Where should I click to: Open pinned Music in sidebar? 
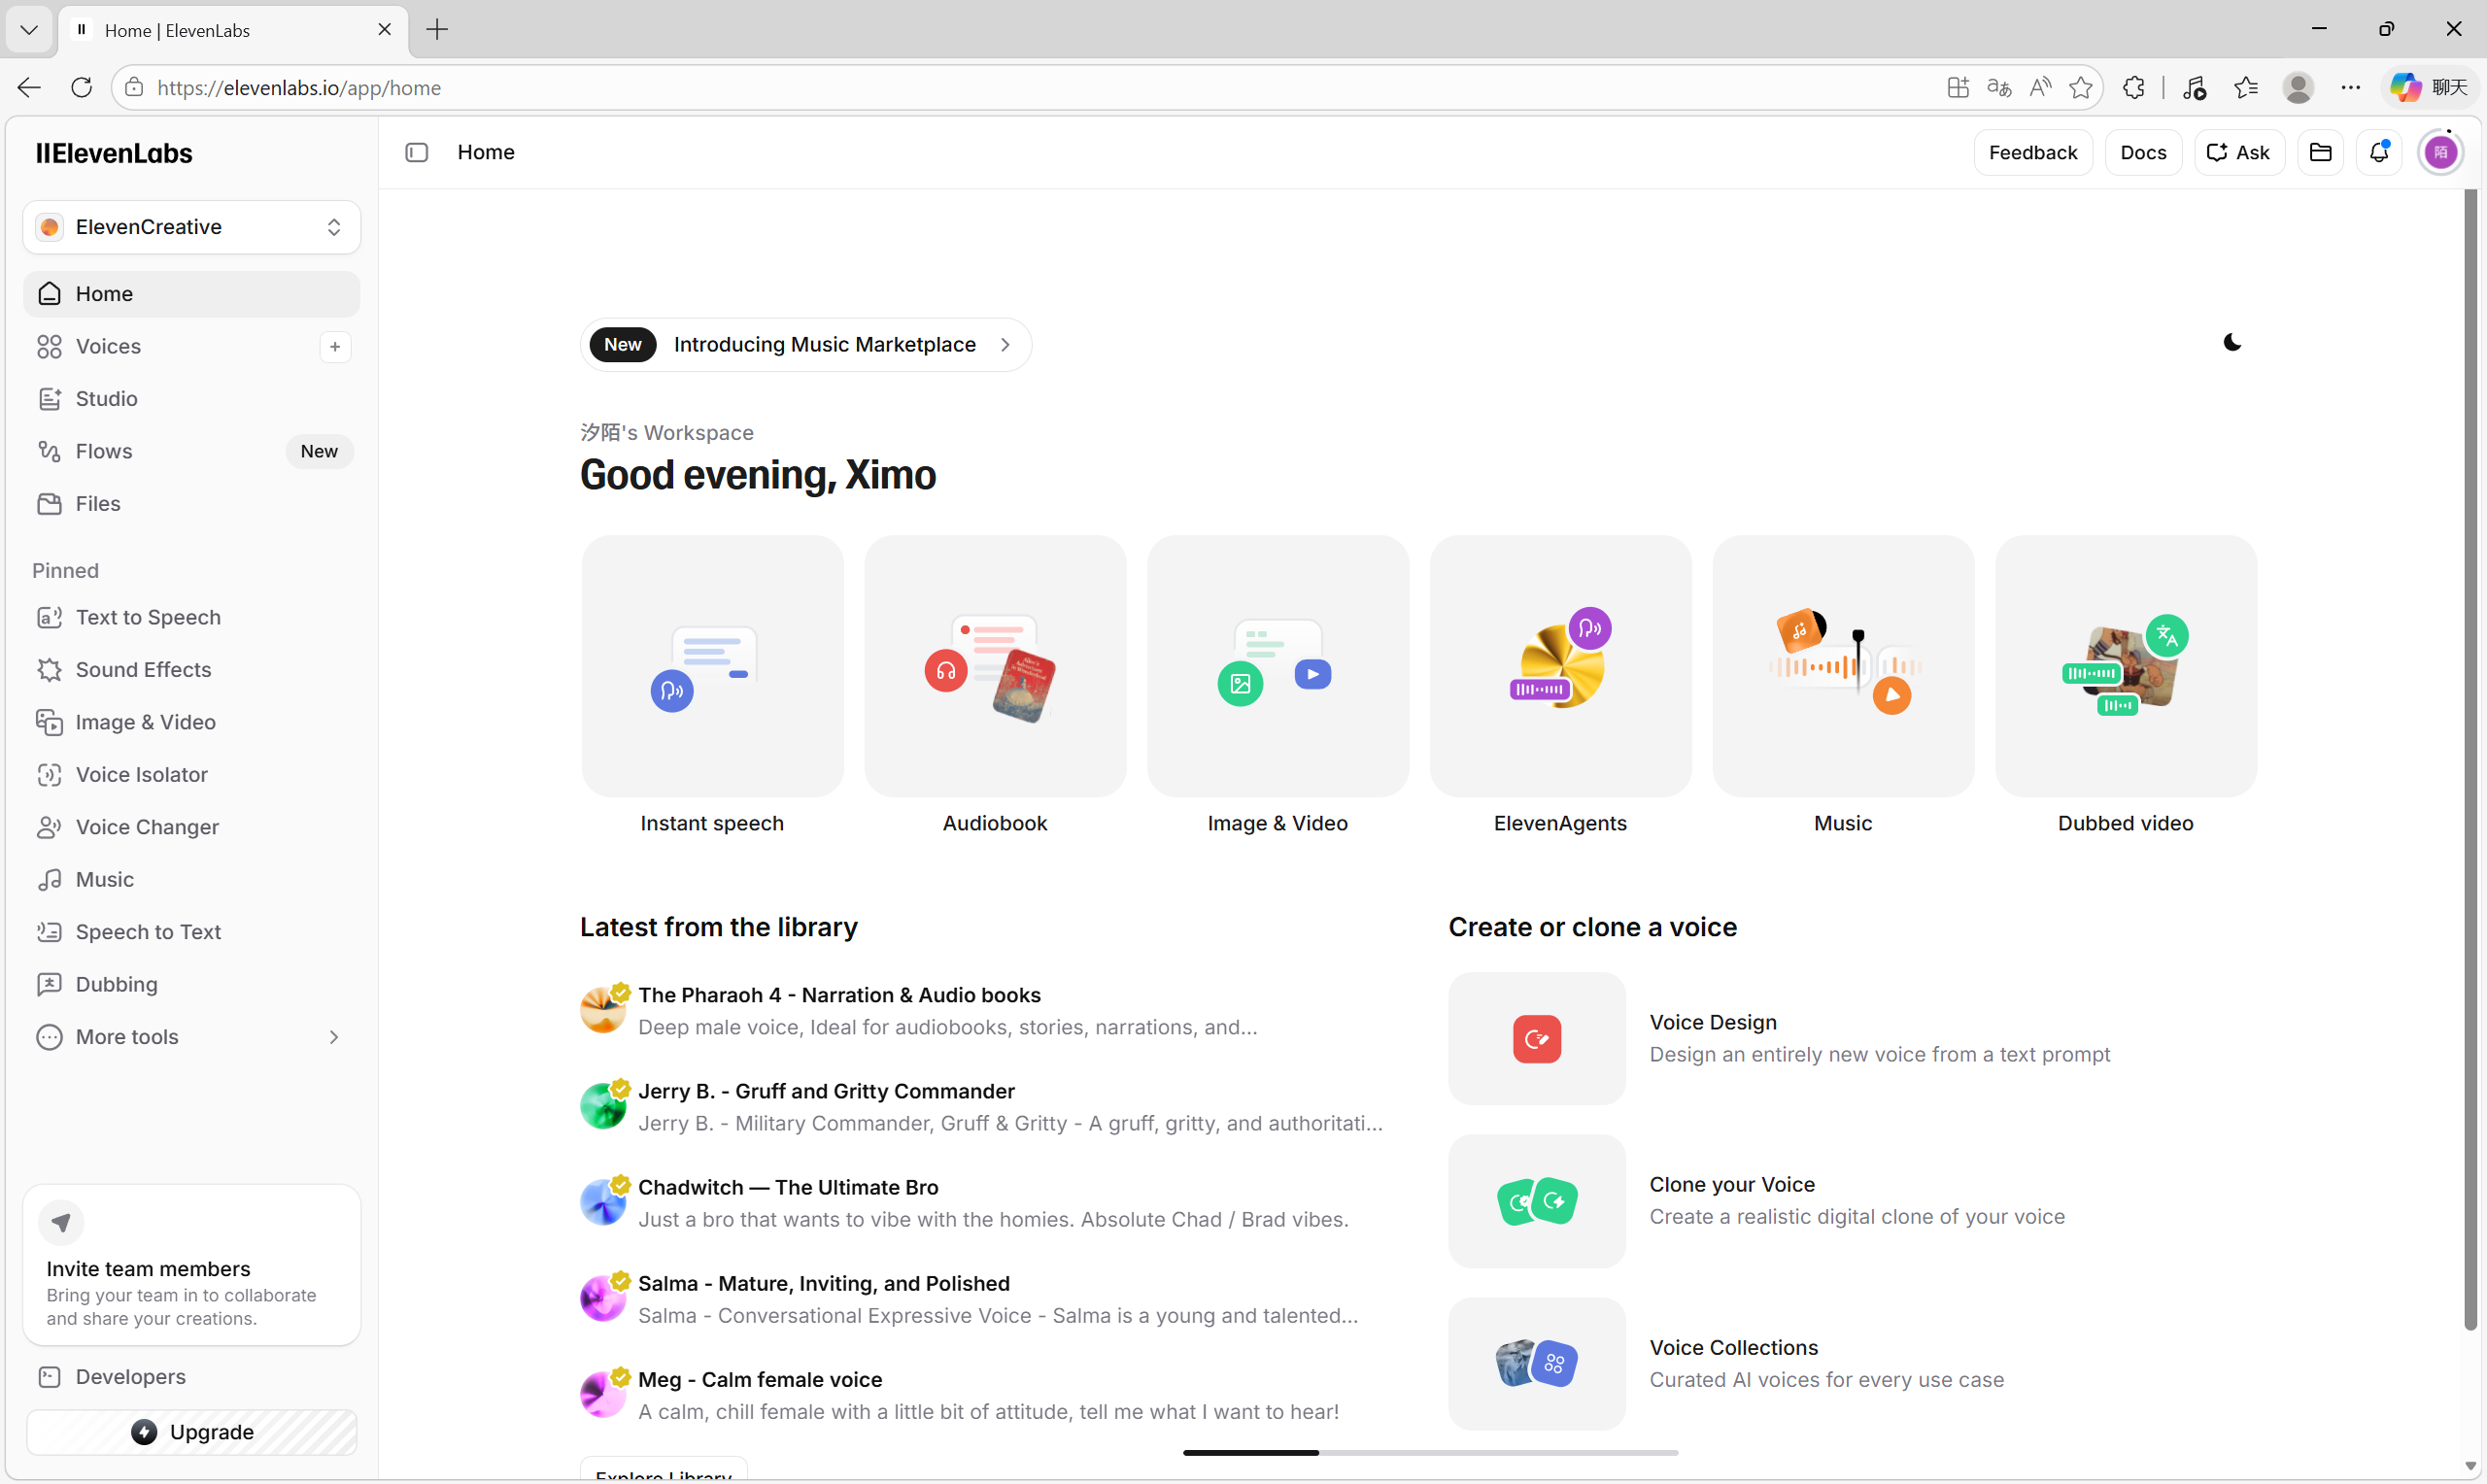coord(191,880)
